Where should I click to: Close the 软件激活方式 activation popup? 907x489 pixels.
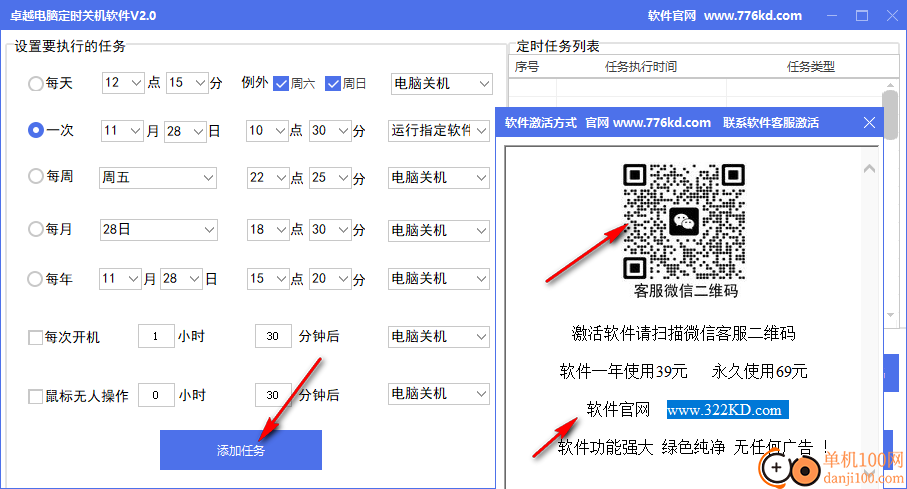point(869,123)
